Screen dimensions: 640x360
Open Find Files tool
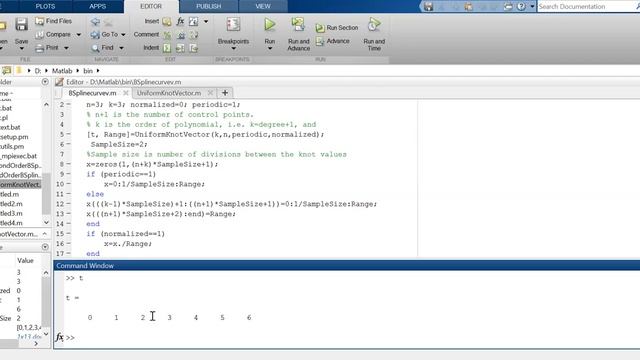point(53,21)
